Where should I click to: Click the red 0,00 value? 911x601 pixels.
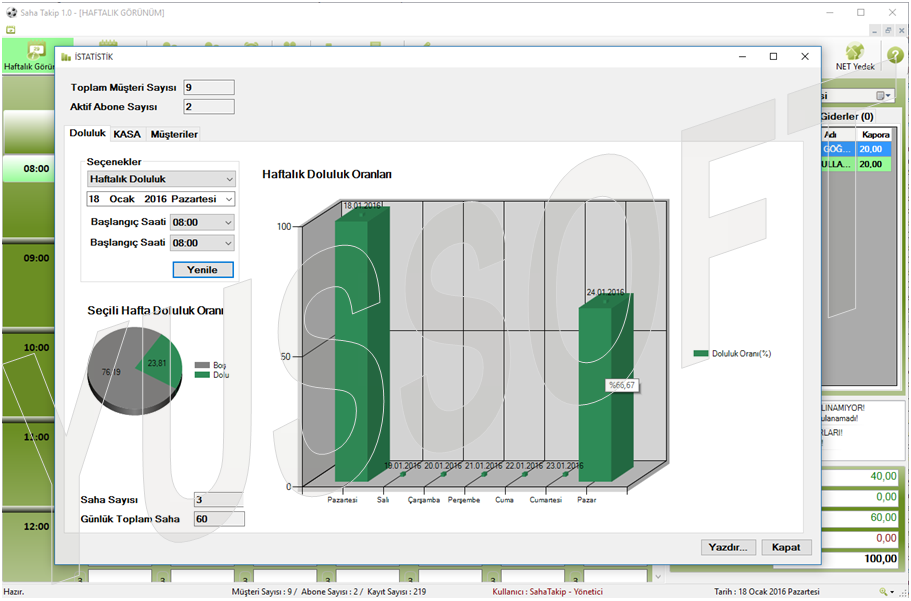click(x=886, y=538)
